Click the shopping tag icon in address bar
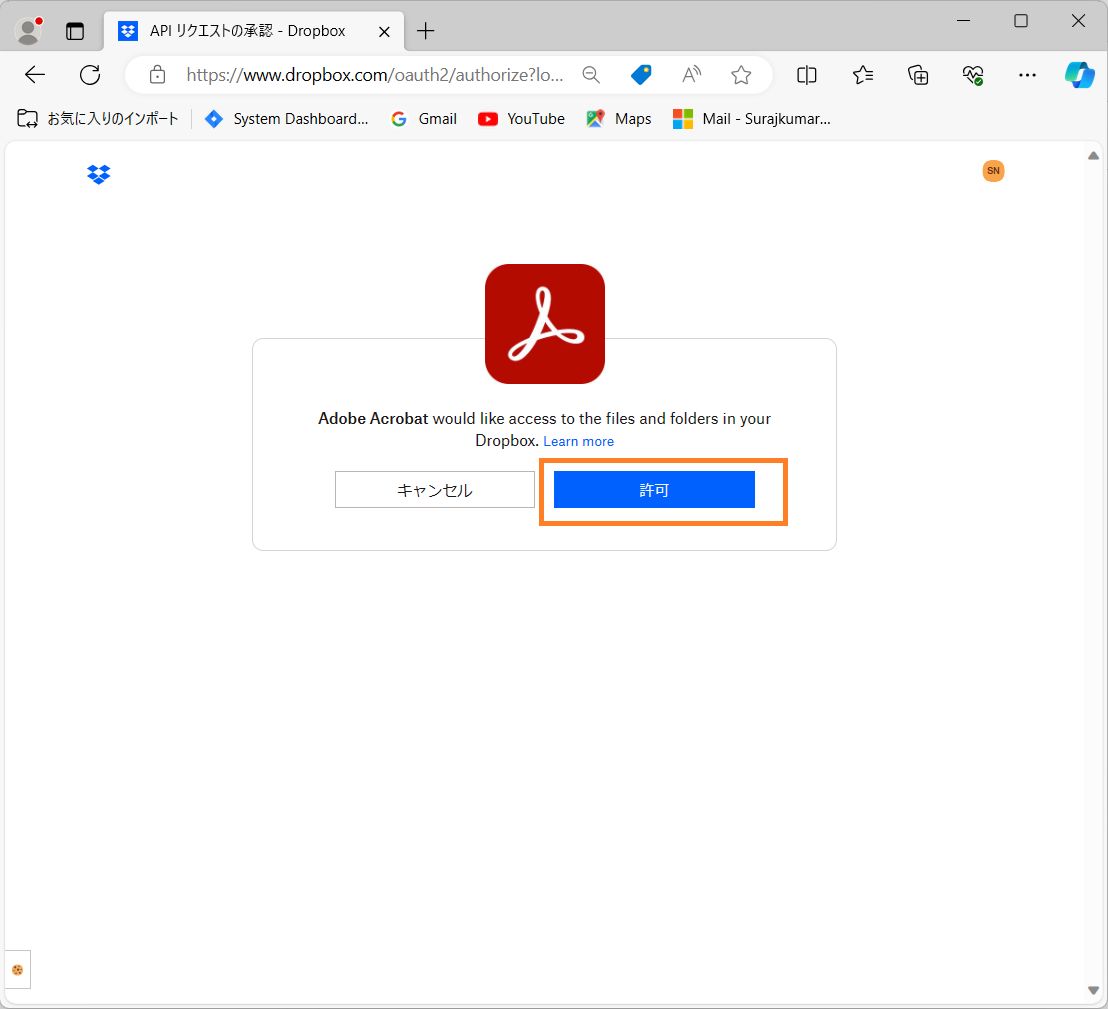 [641, 75]
